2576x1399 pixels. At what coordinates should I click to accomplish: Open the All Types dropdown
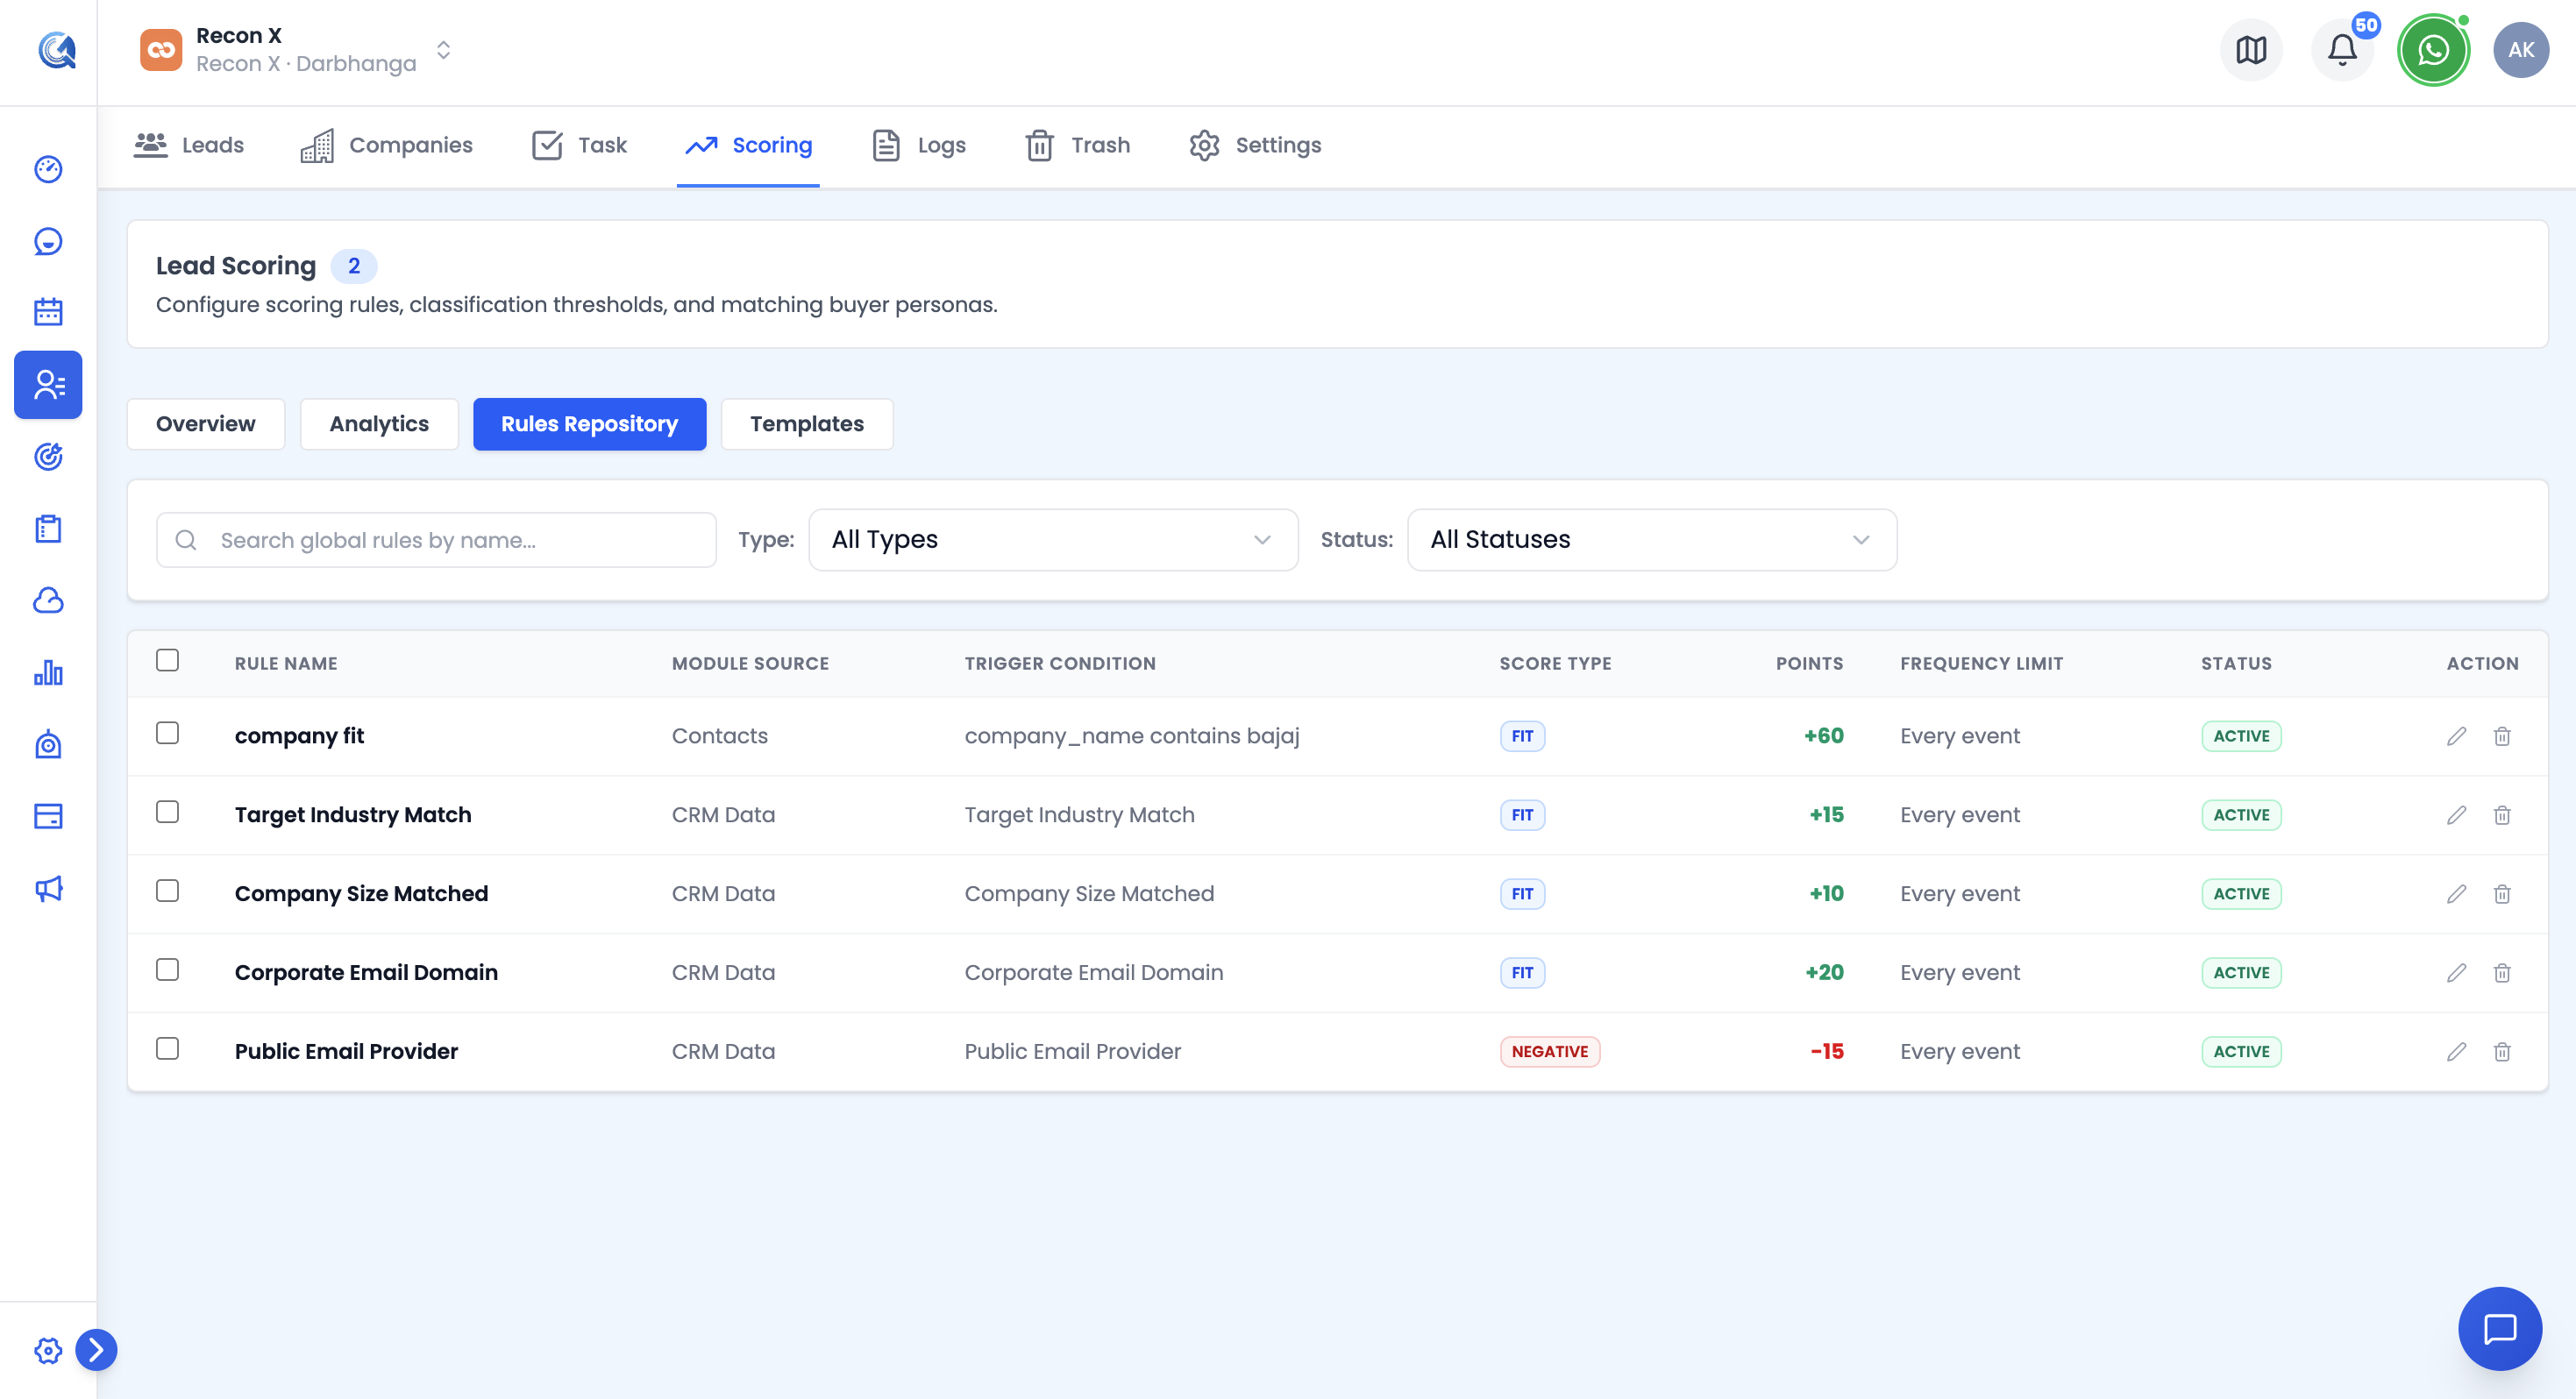(x=1053, y=540)
